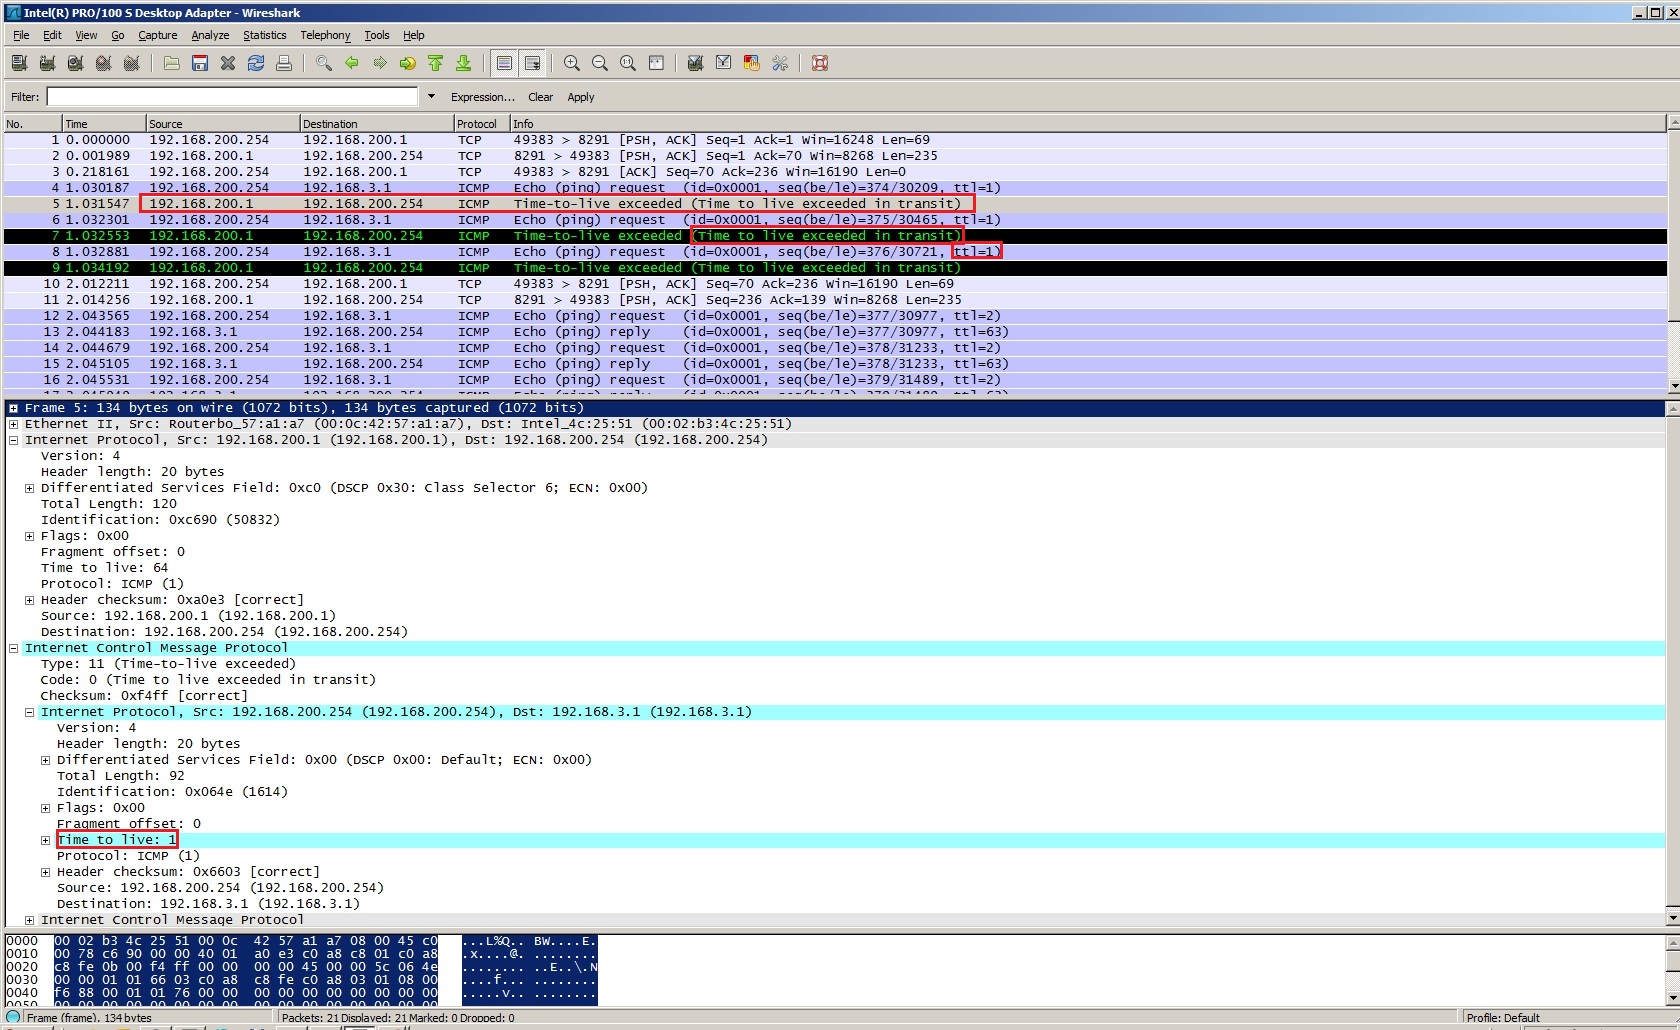1680x1030 pixels.
Task: Expand the Time to live: 1 node
Action: tap(45, 840)
